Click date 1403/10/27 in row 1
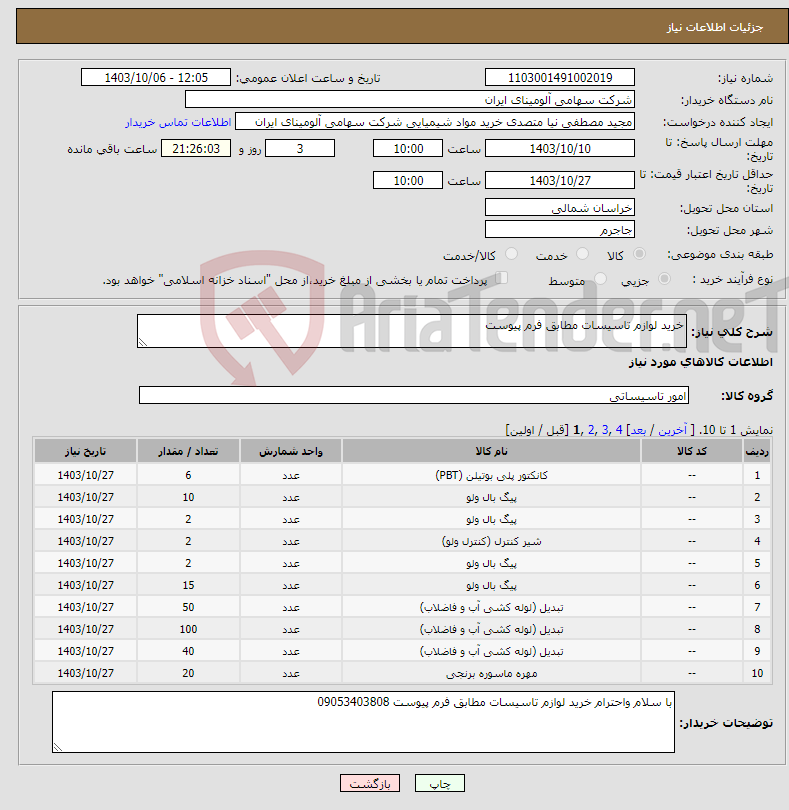The image size is (789, 810). tap(85, 475)
